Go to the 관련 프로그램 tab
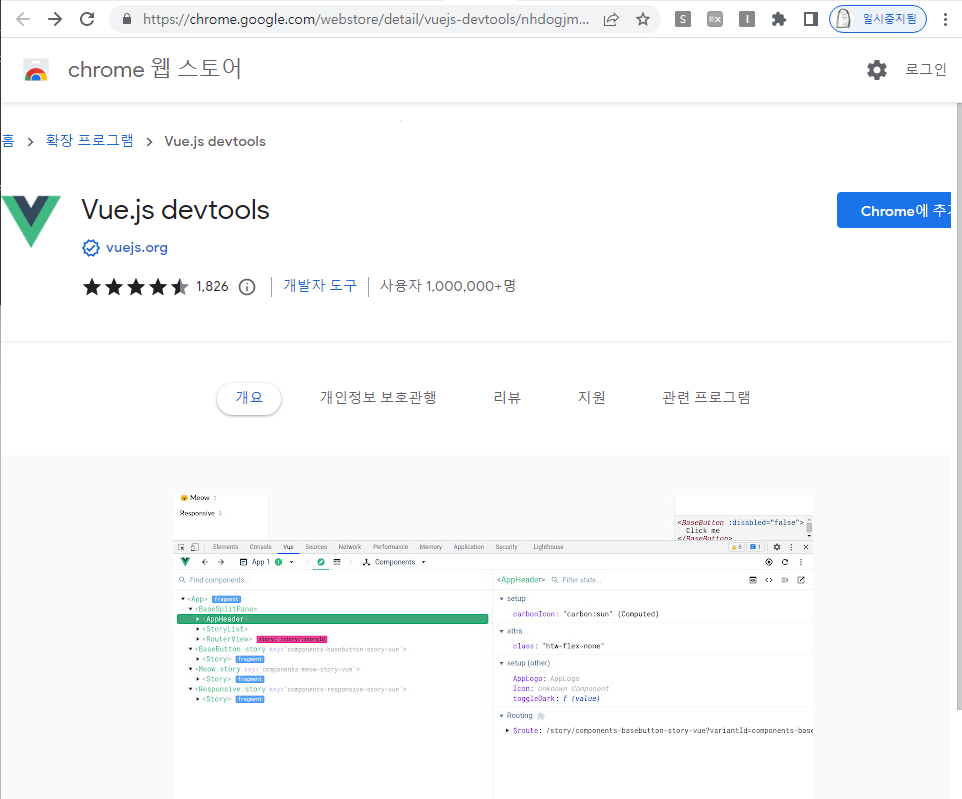 (x=705, y=398)
